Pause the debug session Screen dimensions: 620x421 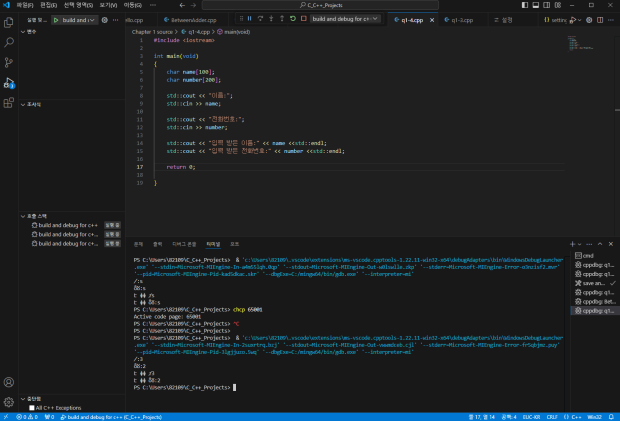pyautogui.click(x=250, y=19)
